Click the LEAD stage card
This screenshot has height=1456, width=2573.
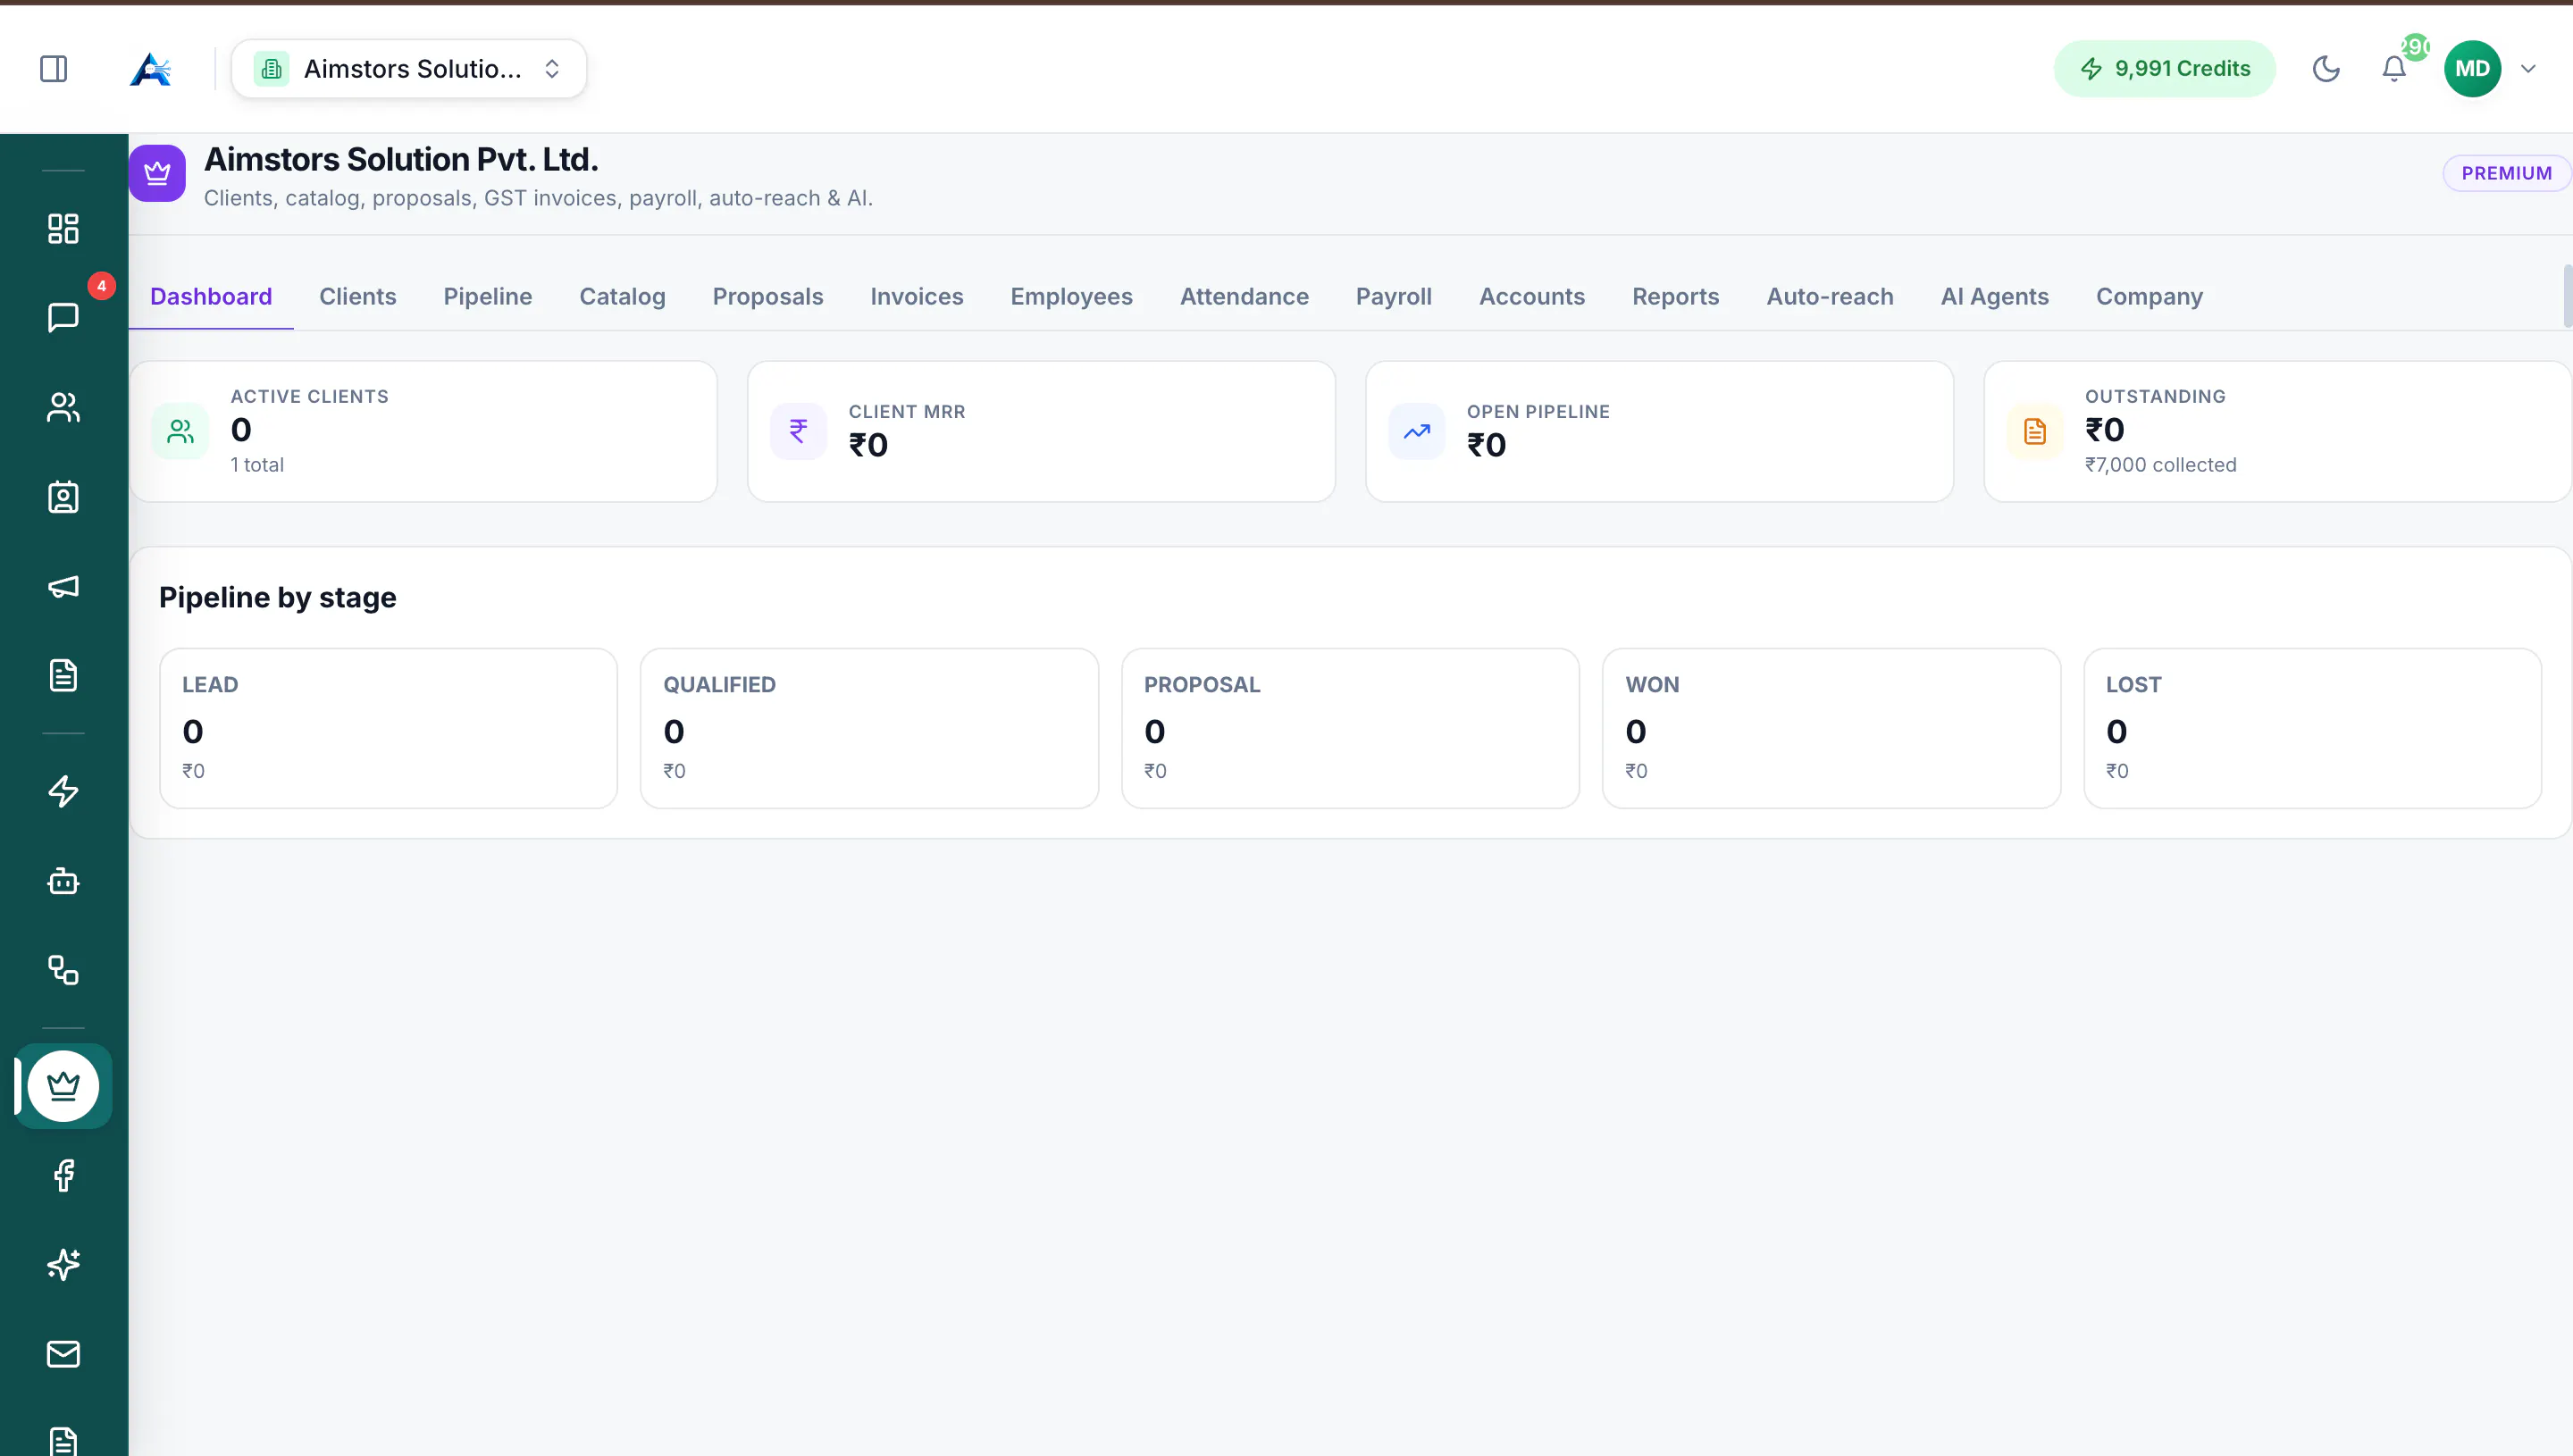coord(389,728)
